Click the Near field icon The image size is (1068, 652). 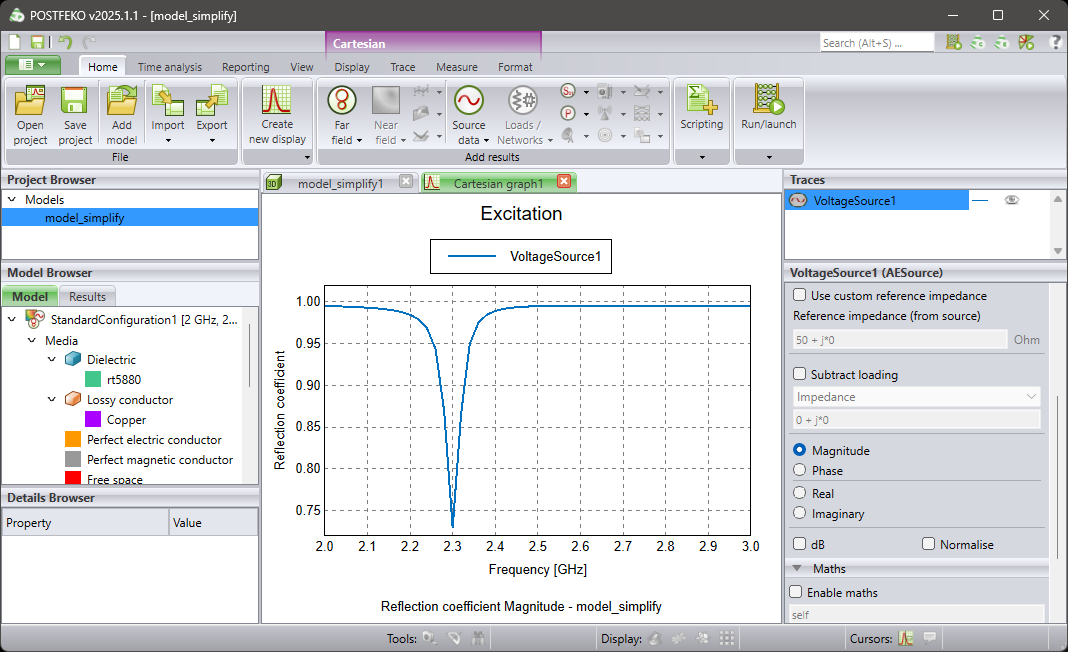[x=386, y=101]
